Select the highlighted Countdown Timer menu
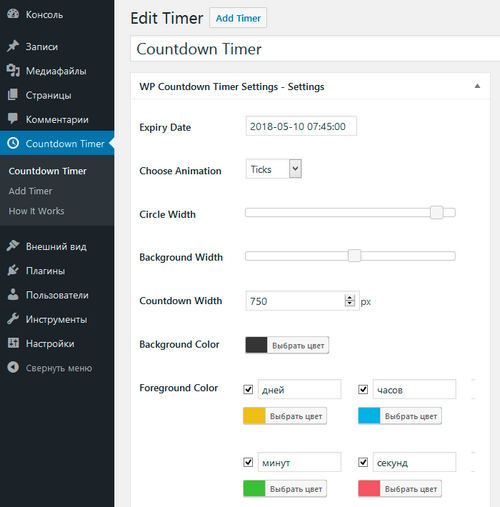The width and height of the screenshot is (500, 507). tap(57, 143)
